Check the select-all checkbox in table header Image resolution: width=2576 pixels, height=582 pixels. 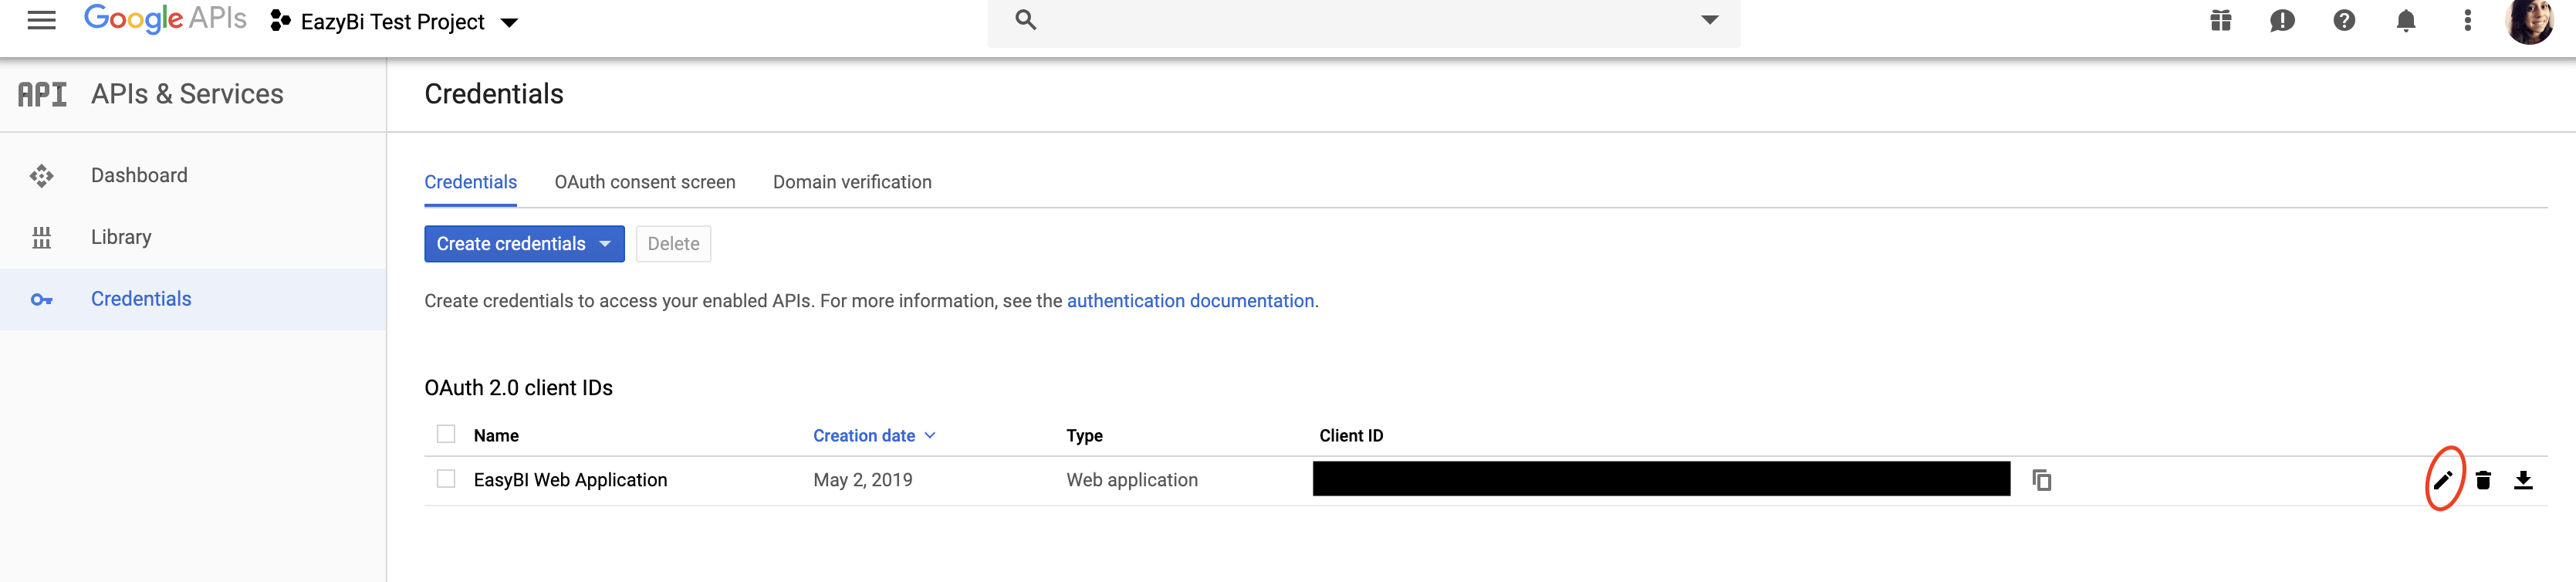coord(446,434)
